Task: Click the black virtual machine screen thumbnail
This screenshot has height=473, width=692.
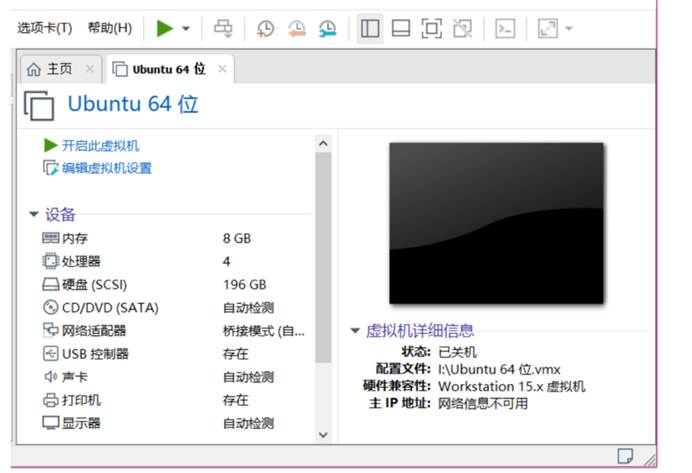Action: tap(496, 223)
